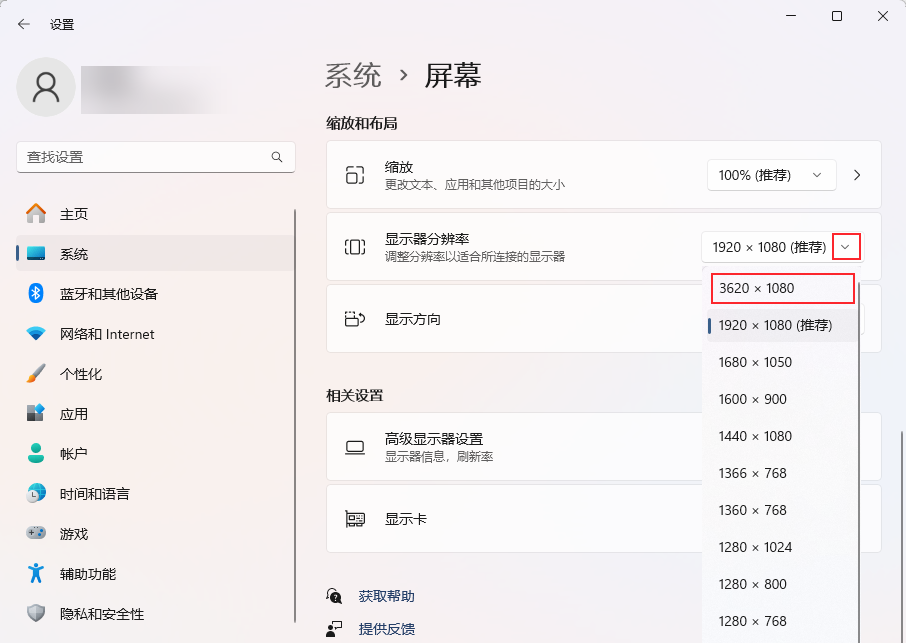Open the Apps settings page

tap(74, 414)
